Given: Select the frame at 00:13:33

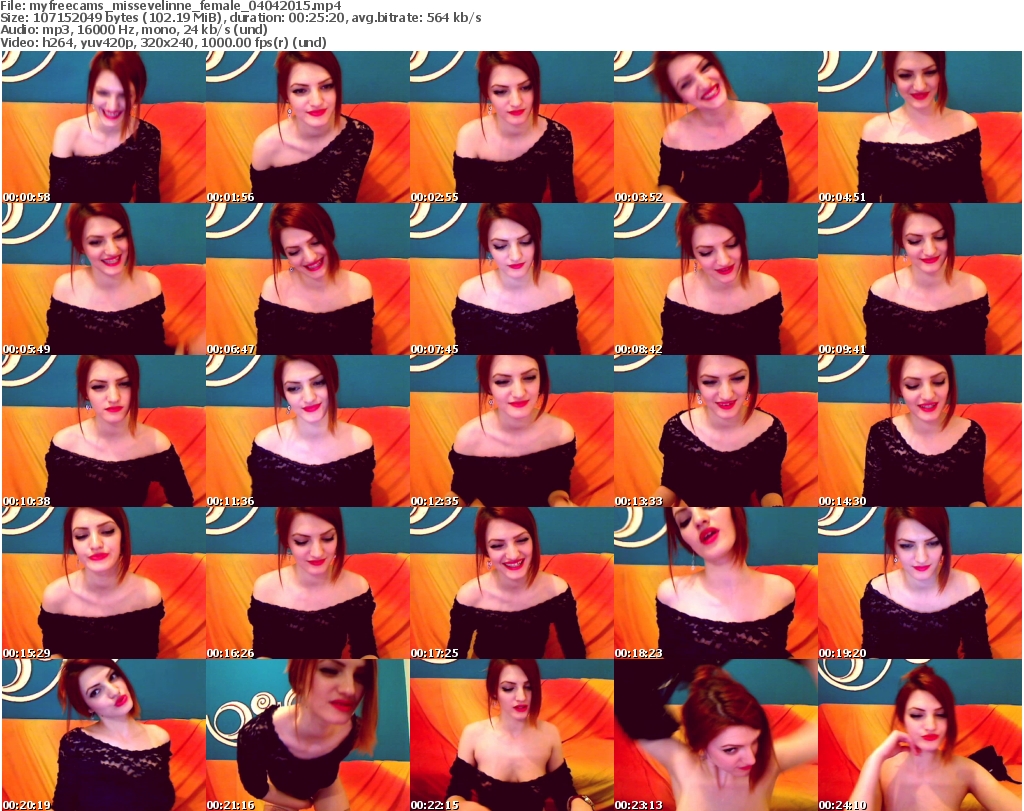Looking at the screenshot, I should tap(716, 431).
